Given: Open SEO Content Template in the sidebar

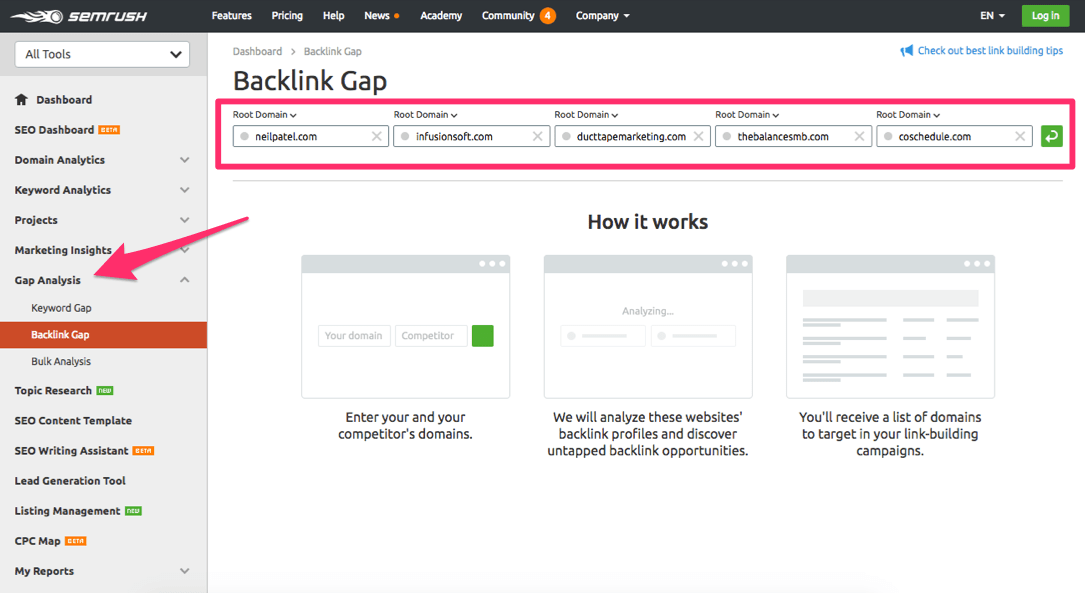Looking at the screenshot, I should click(73, 421).
